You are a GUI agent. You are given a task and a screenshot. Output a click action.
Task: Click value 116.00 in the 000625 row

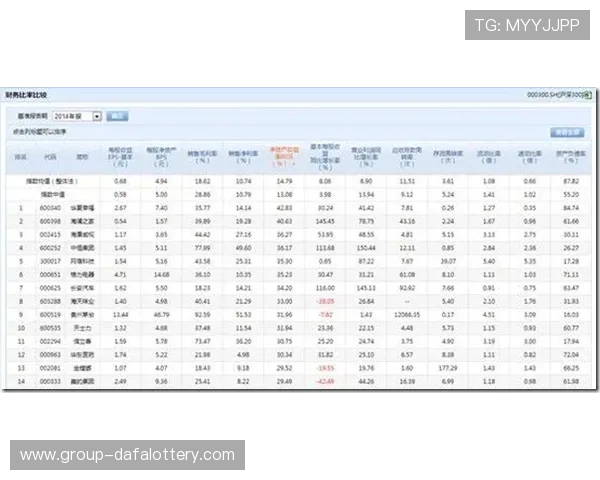pyautogui.click(x=325, y=288)
